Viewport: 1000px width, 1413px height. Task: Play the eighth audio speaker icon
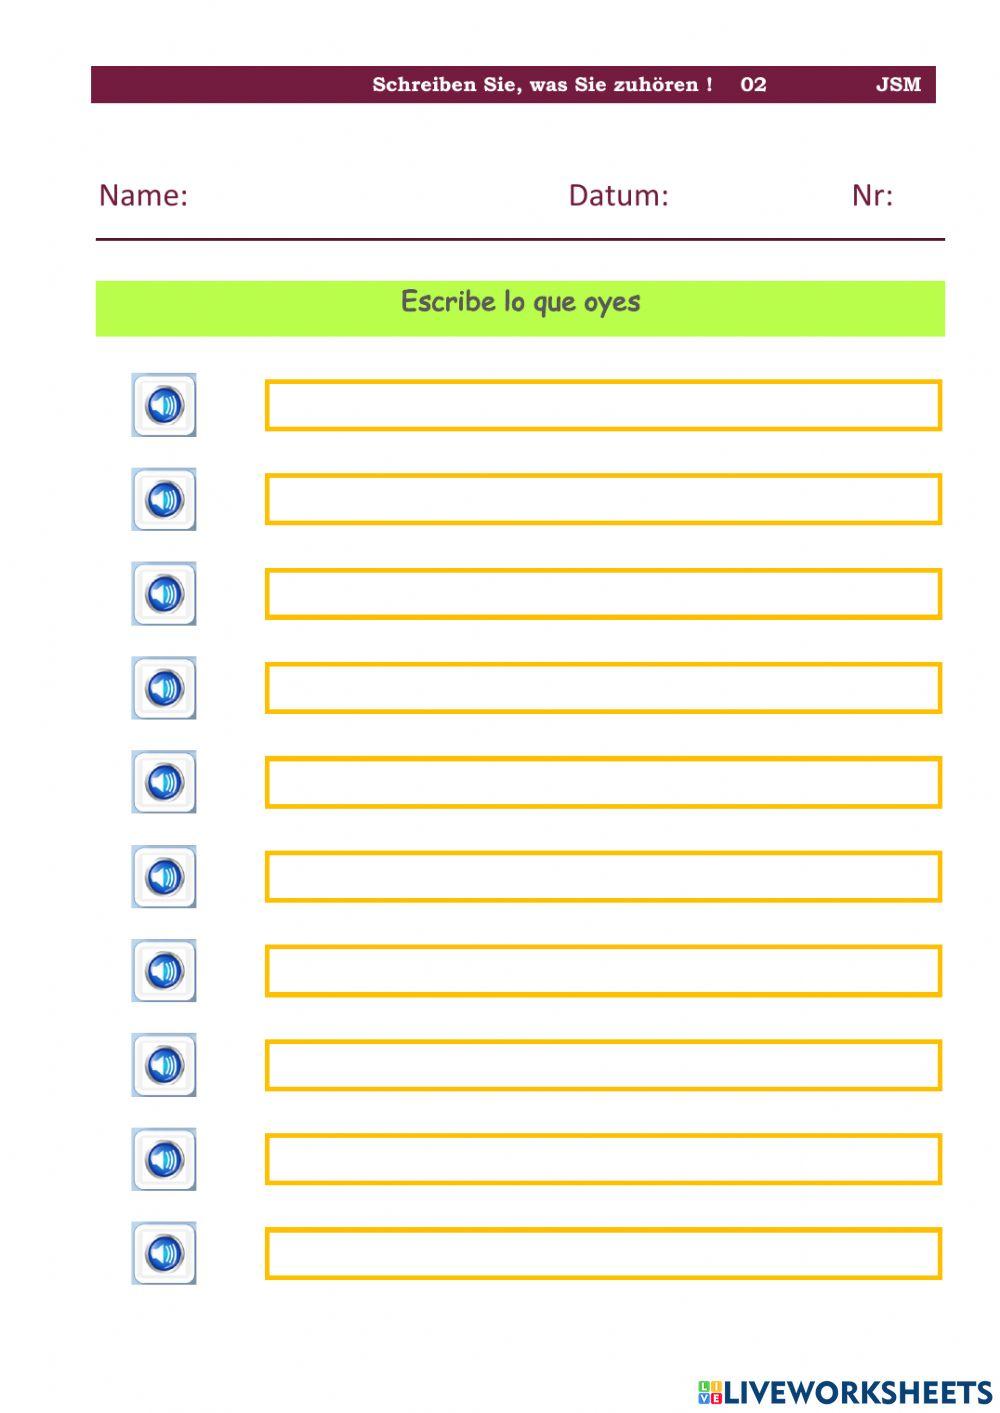pyautogui.click(x=164, y=1065)
